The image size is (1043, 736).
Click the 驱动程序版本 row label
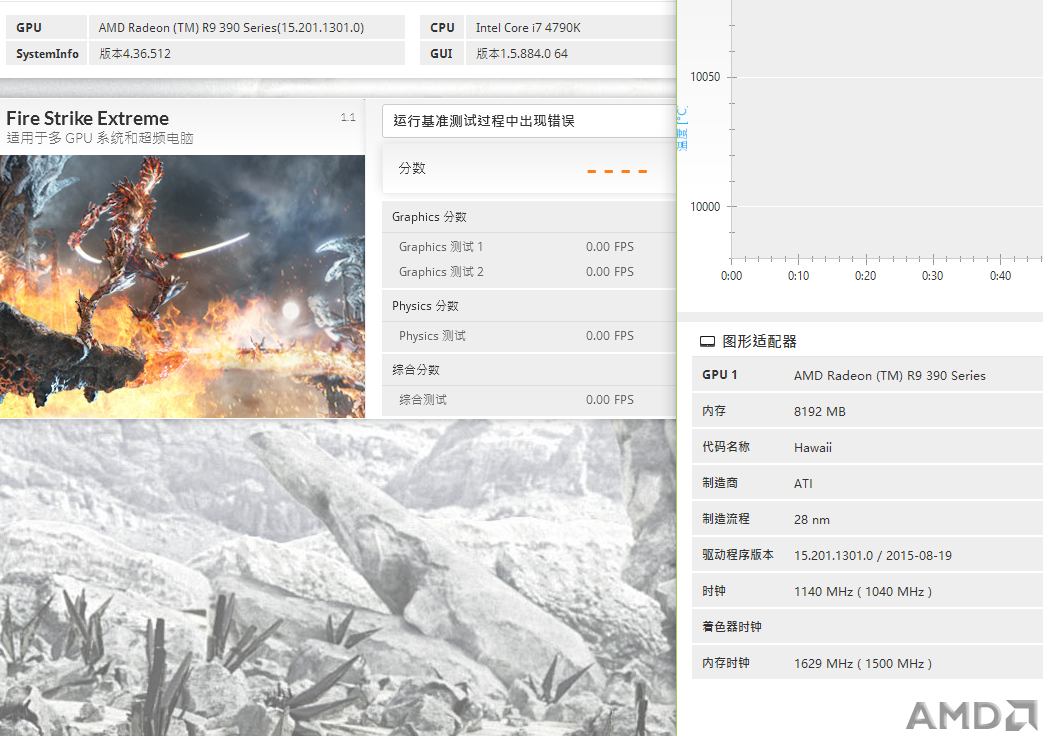tap(738, 555)
